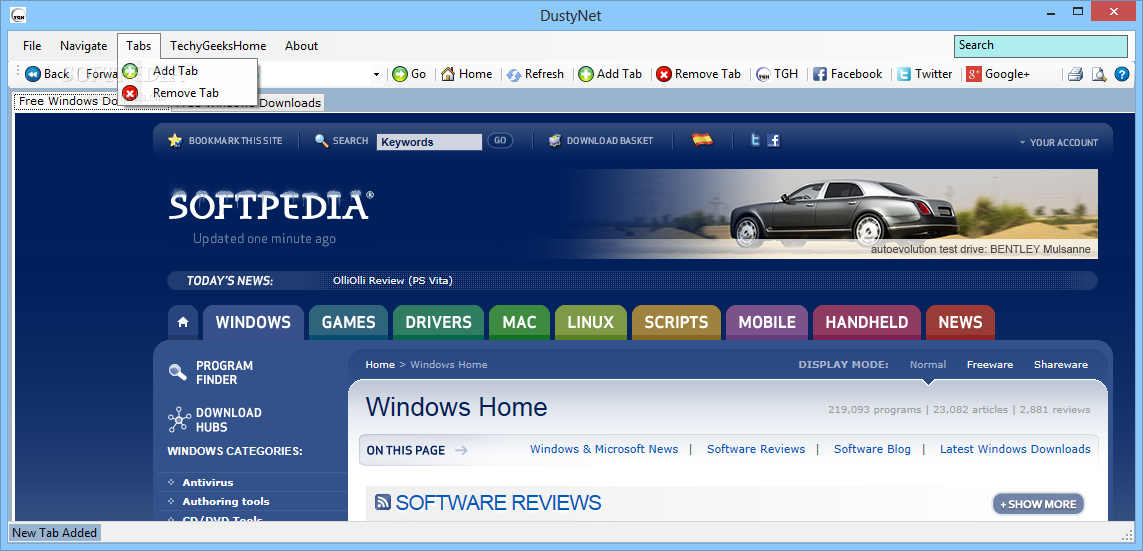1143x551 pixels.
Task: Click the + SHOW MORE button
Action: coord(1039,504)
